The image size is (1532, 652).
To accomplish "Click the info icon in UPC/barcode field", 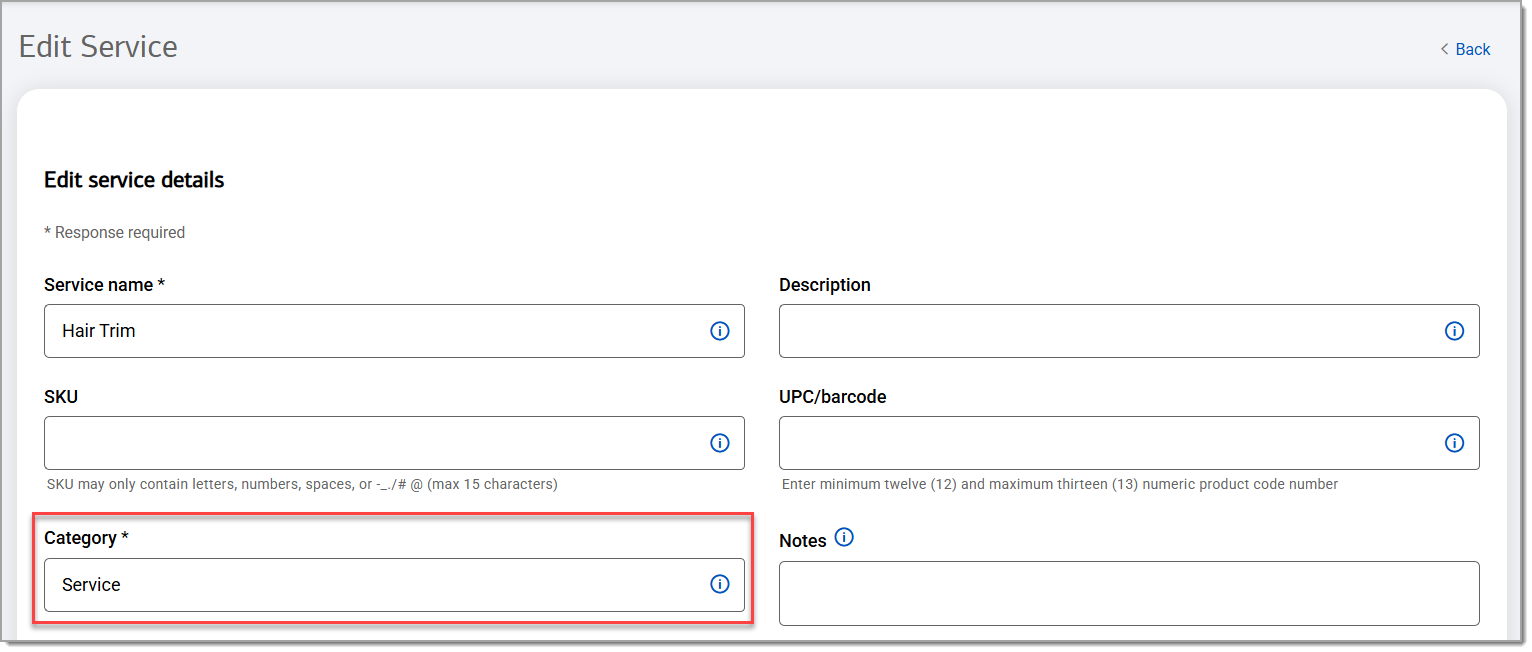I will (1454, 443).
